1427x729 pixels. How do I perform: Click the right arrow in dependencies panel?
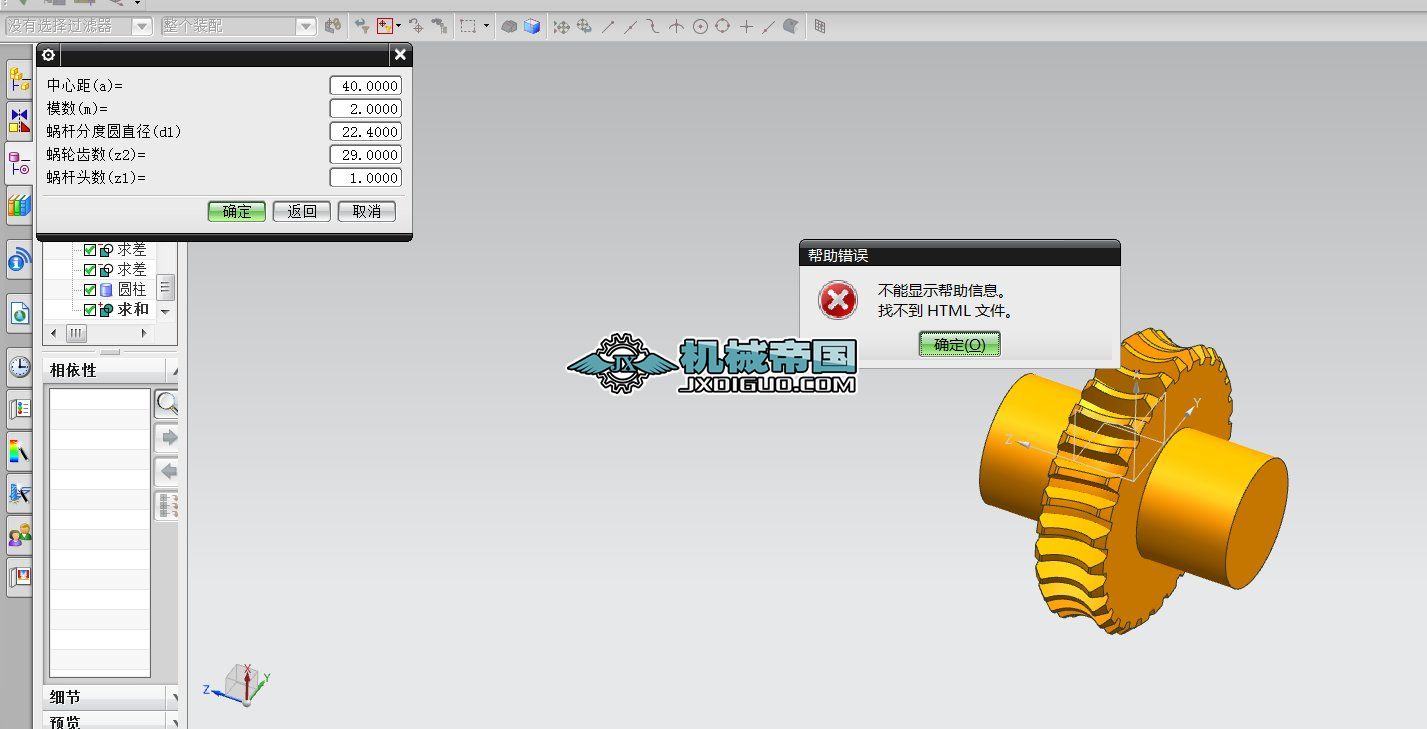(x=167, y=437)
